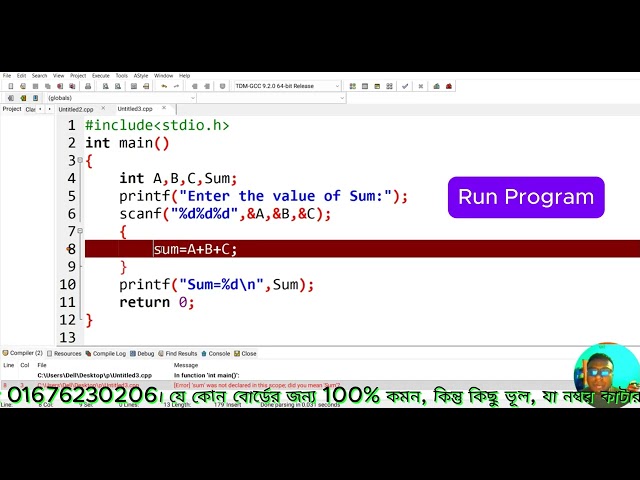Viewport: 640px width, 480px height.
Task: Open the Debug bottom tab
Action: 142,353
